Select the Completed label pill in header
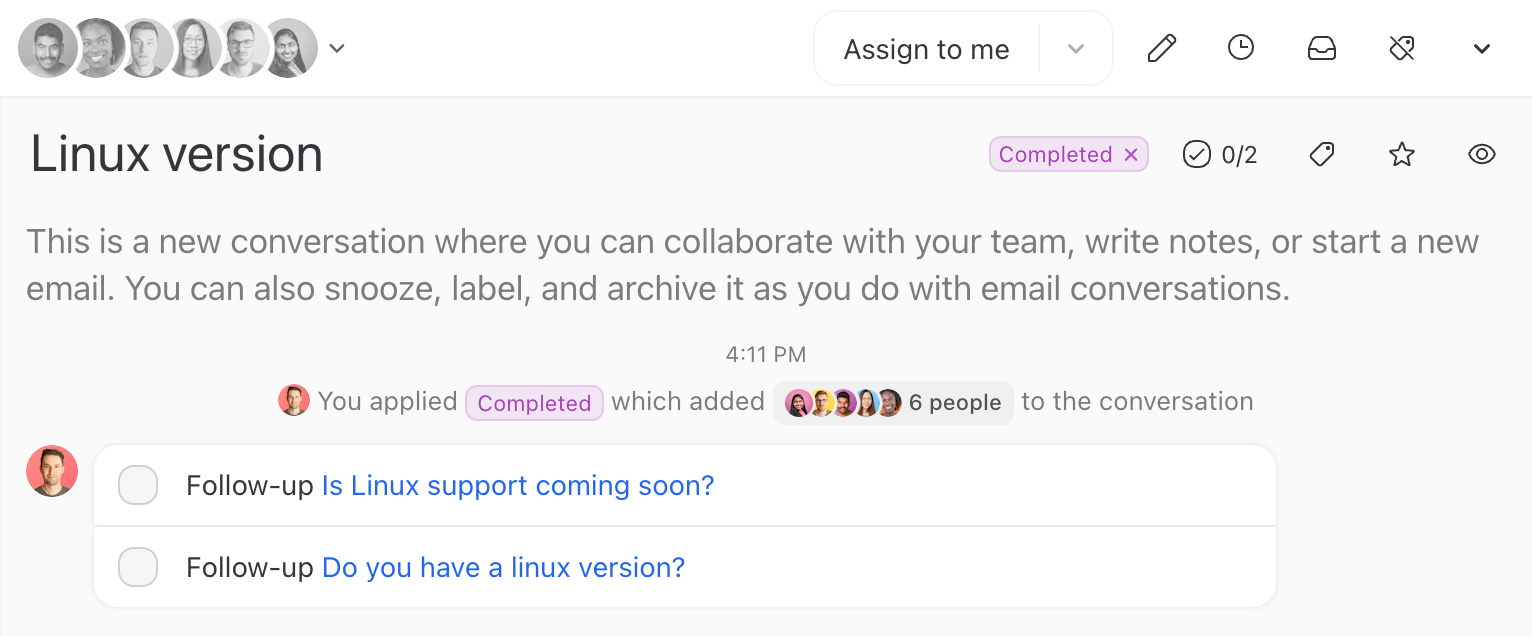The height and width of the screenshot is (636, 1532). (1057, 154)
